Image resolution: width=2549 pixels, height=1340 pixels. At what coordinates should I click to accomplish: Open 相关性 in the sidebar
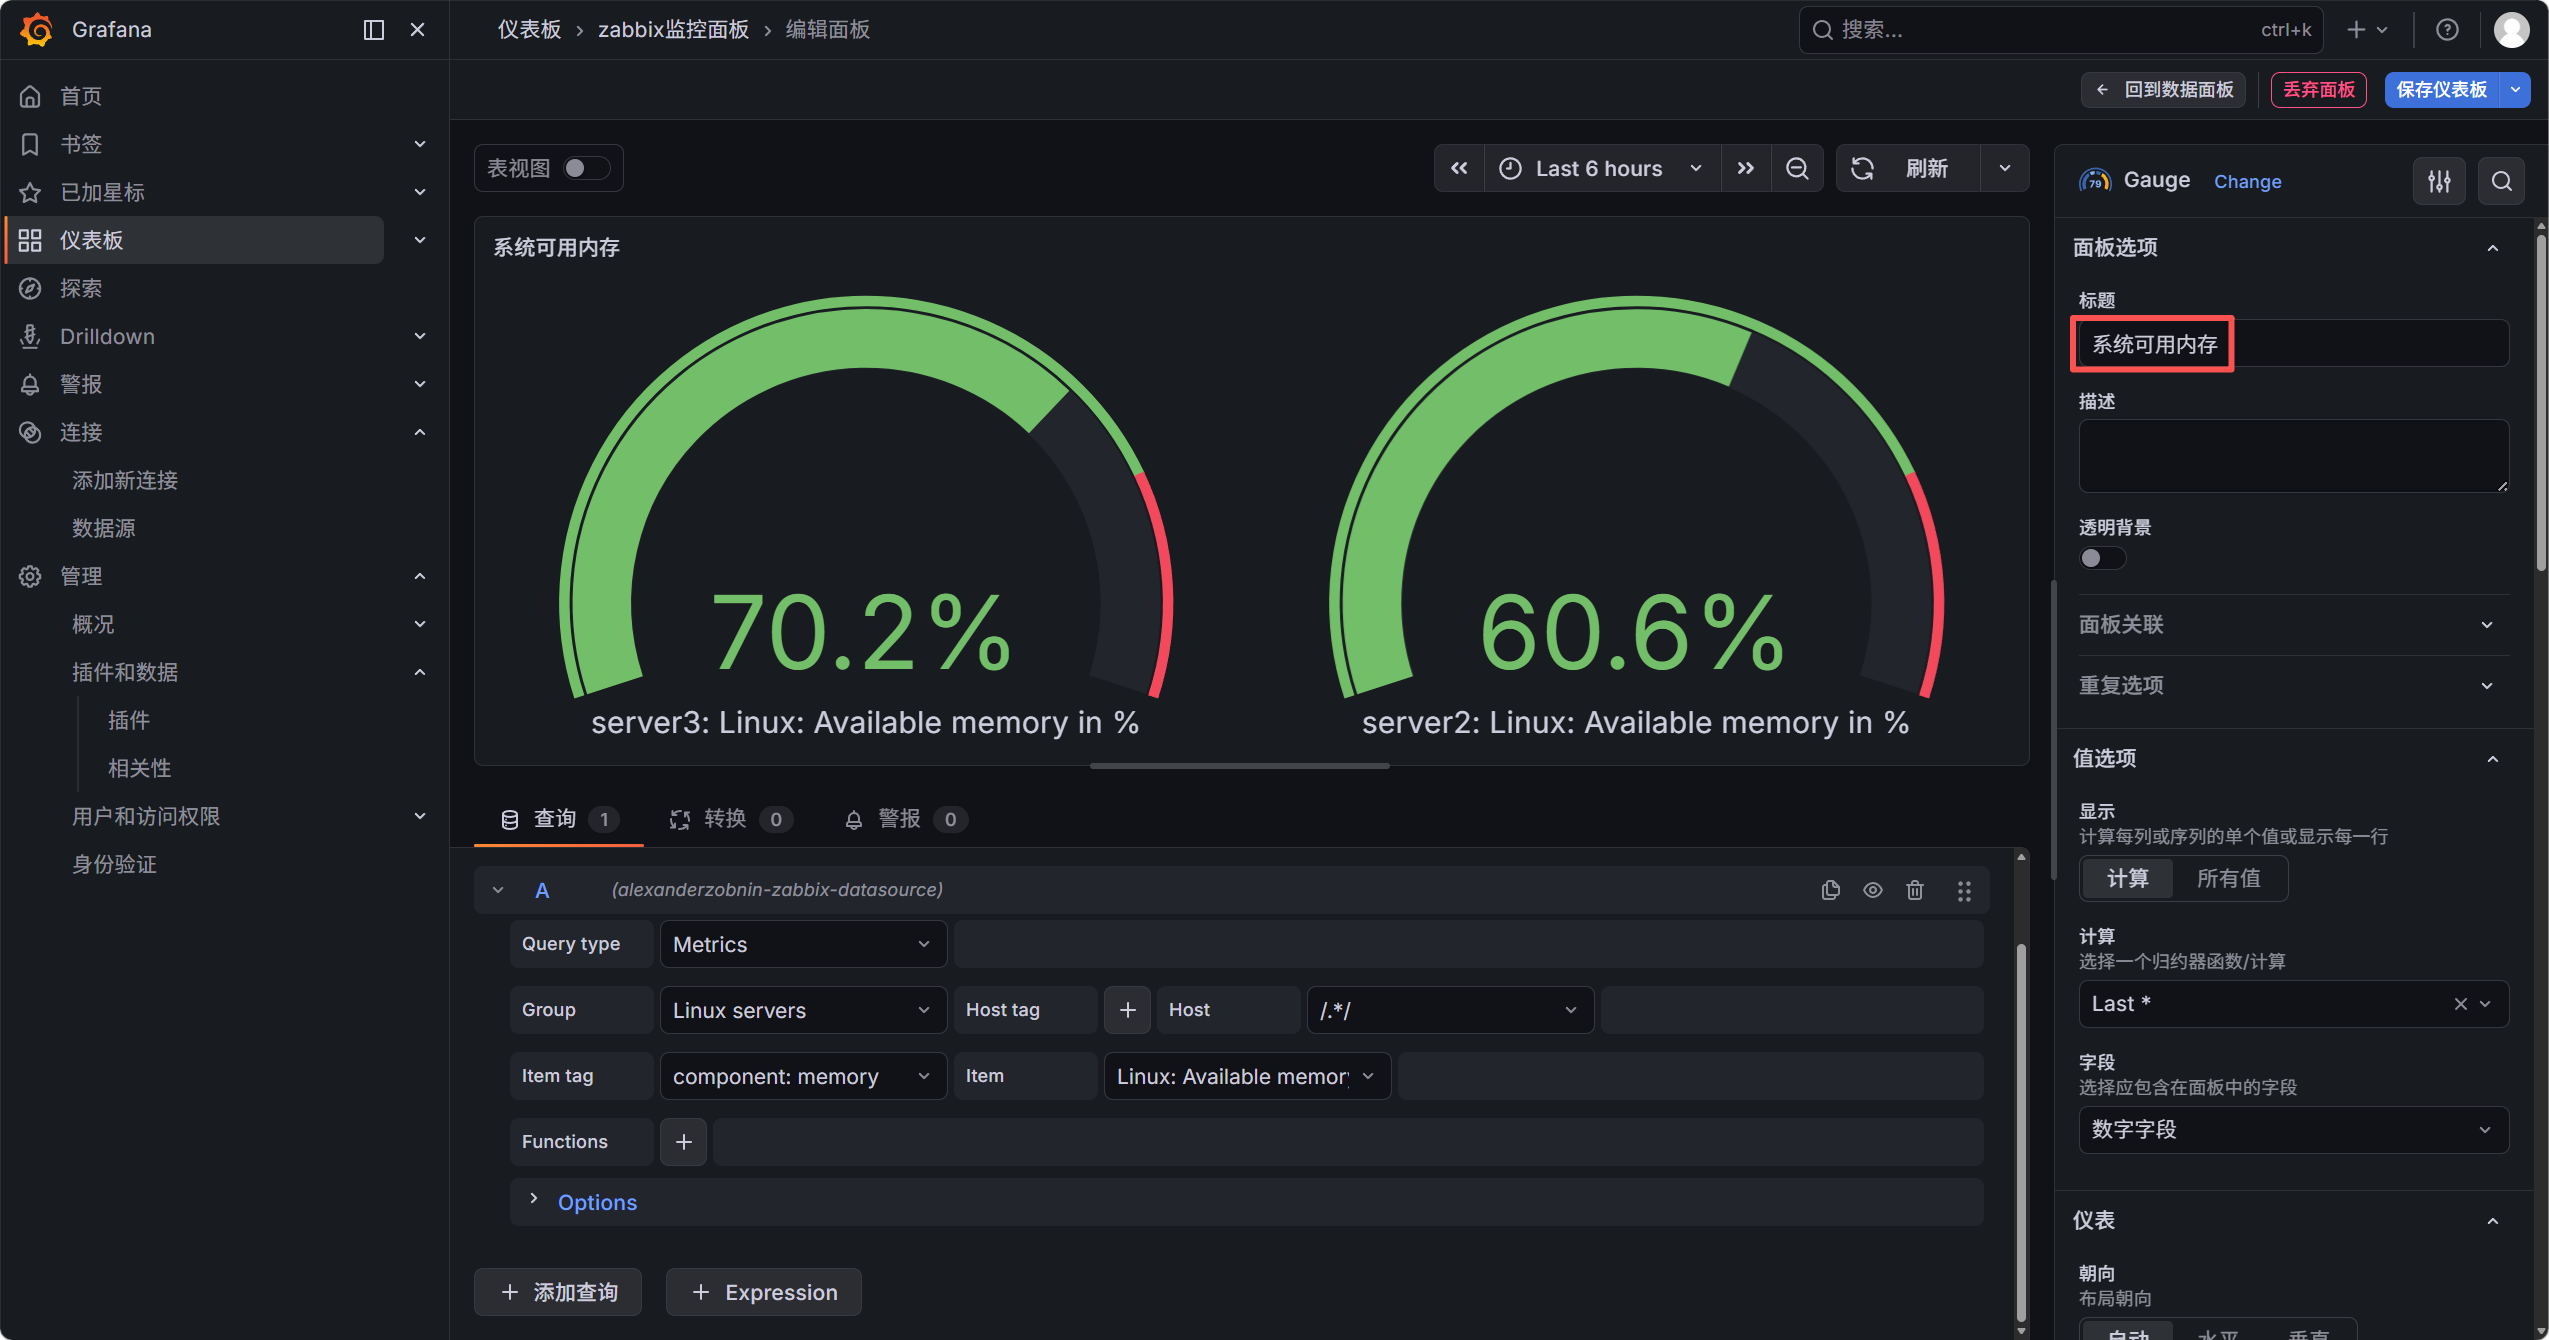(140, 768)
